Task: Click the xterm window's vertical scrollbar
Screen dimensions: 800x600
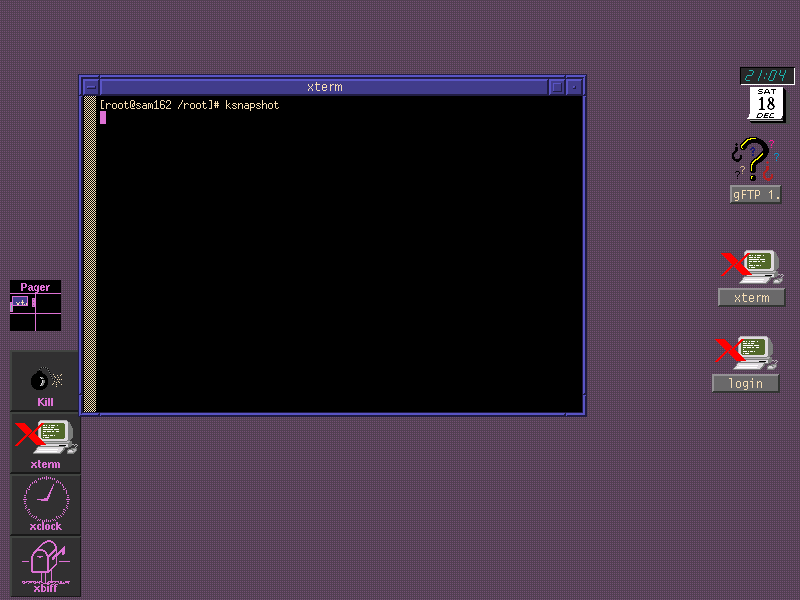Action: (x=90, y=254)
